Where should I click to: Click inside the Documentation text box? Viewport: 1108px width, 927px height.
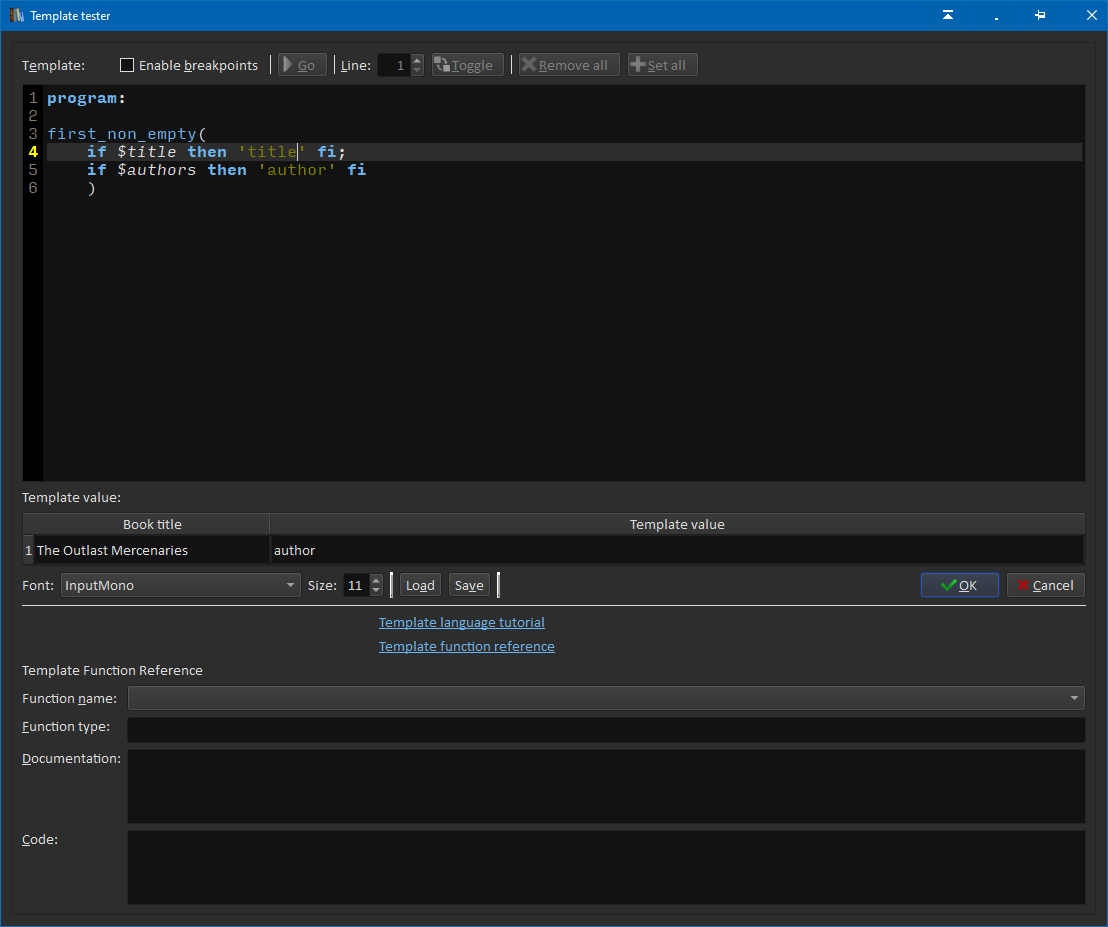point(605,786)
